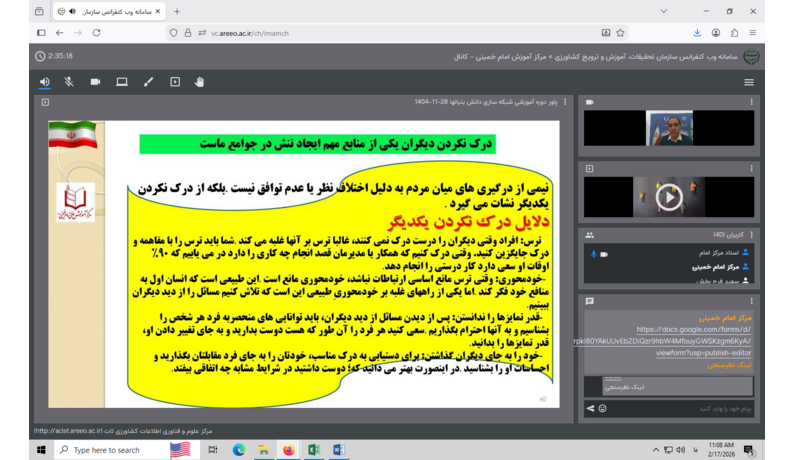Open chat panel three-dot menu
The image size is (795, 460).
pyautogui.click(x=751, y=301)
